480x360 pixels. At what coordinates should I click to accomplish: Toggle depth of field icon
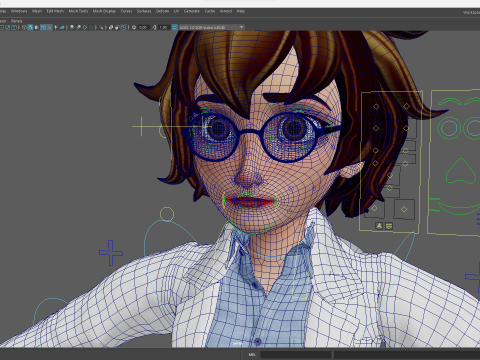pyautogui.click(x=92, y=27)
